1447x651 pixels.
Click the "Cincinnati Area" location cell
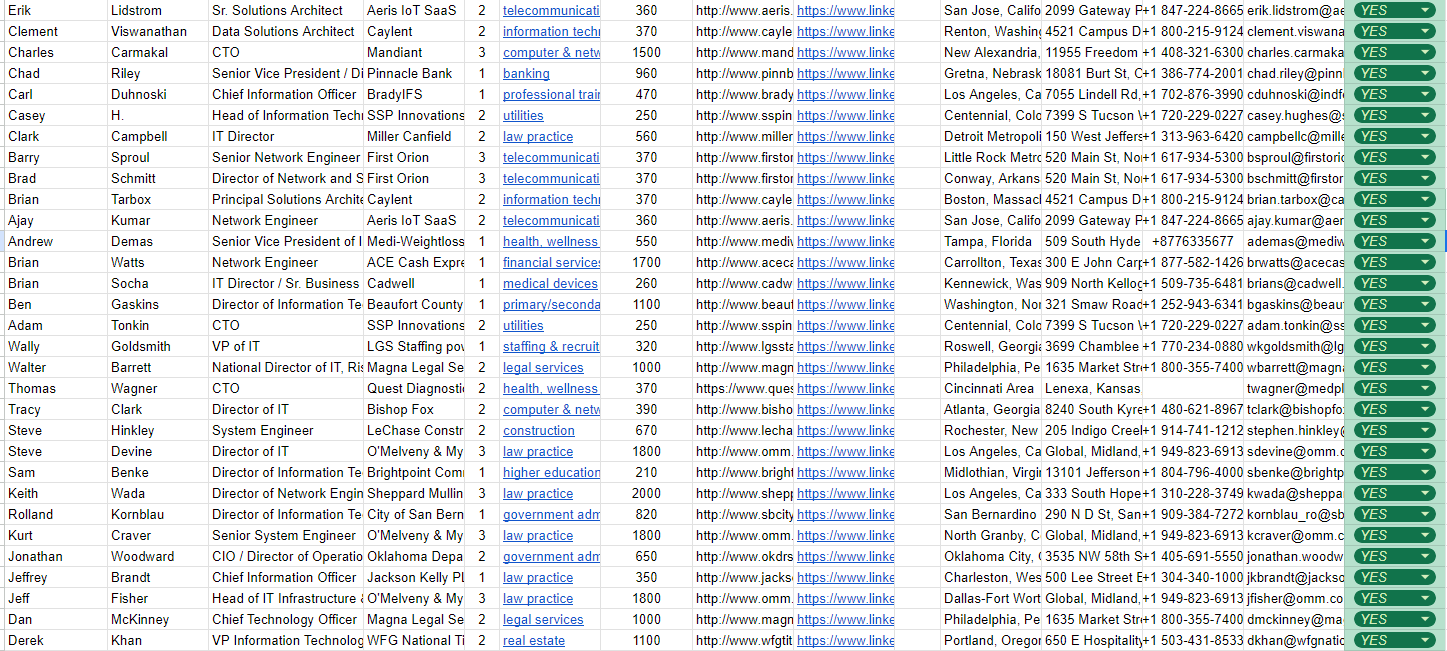pos(991,388)
